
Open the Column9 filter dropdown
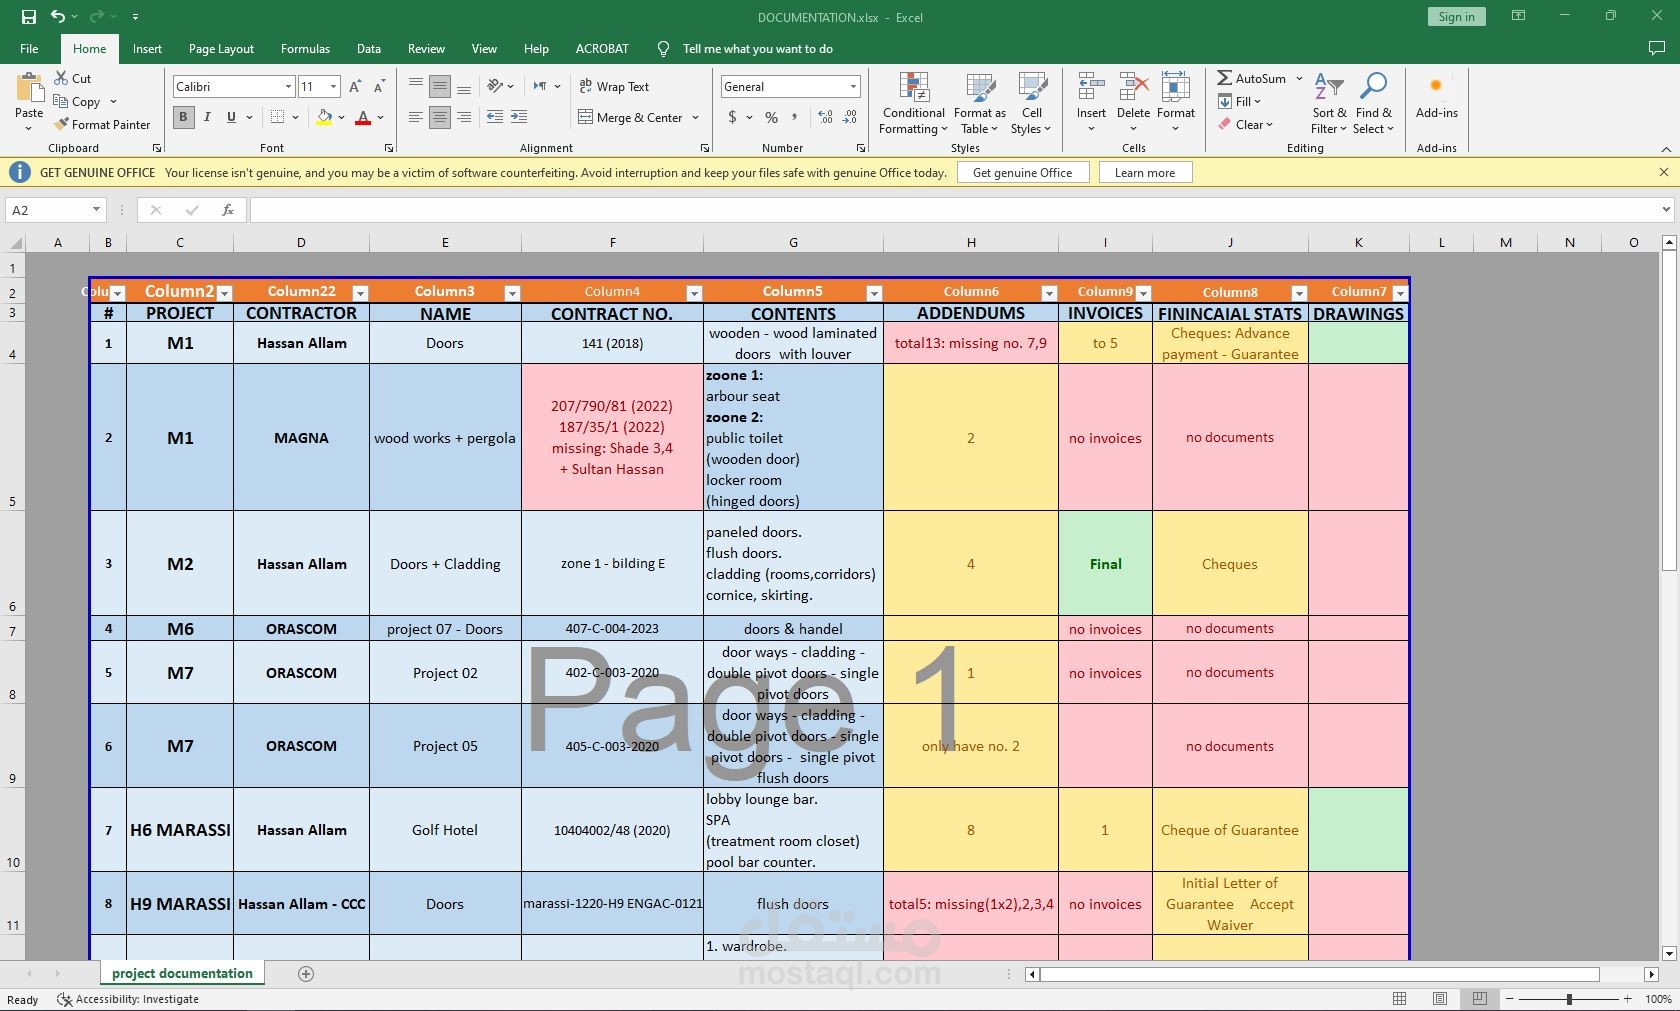[x=1143, y=293]
